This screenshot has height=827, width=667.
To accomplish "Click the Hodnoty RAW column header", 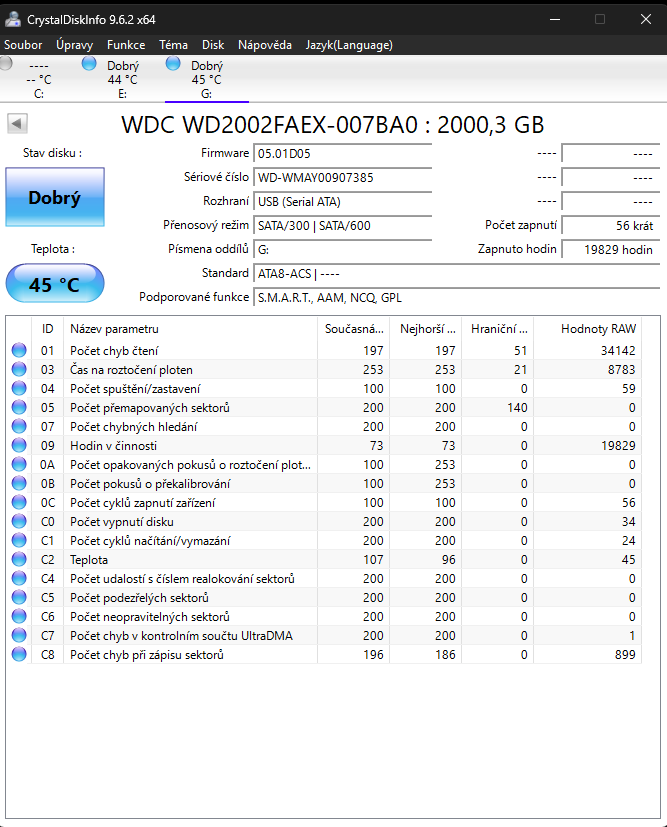I will click(x=588, y=329).
